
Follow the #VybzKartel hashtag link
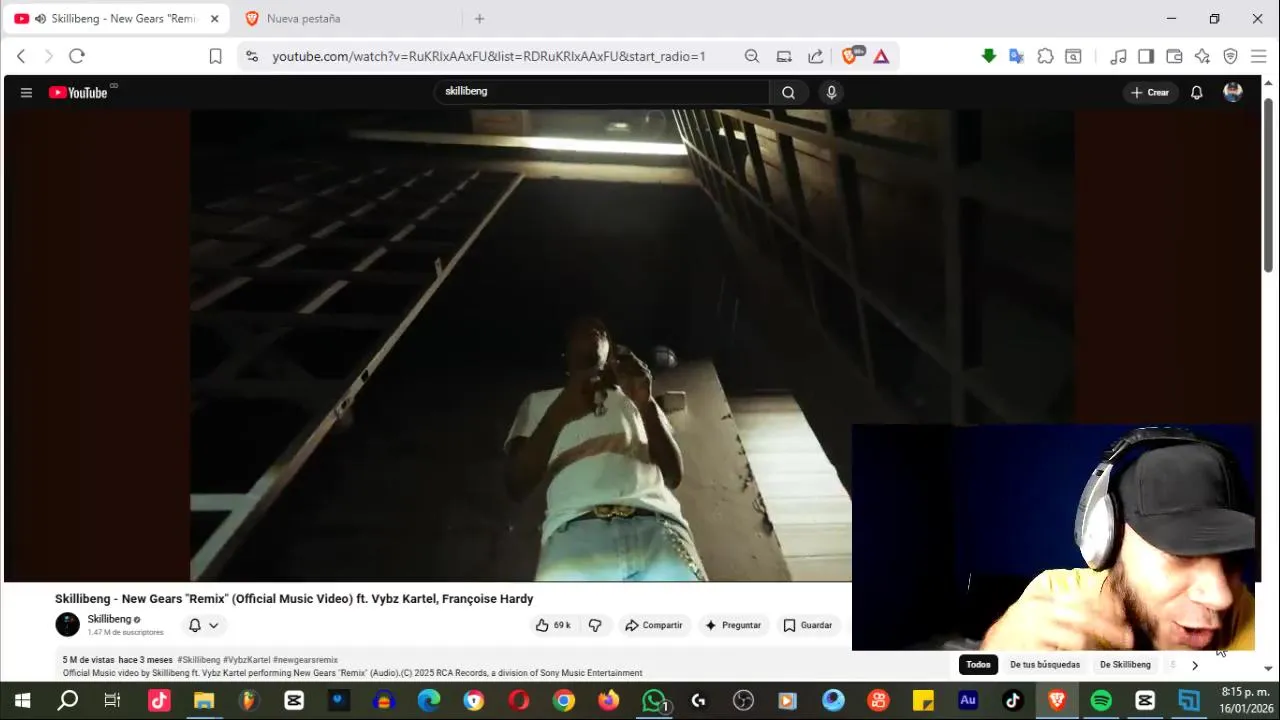pos(246,660)
